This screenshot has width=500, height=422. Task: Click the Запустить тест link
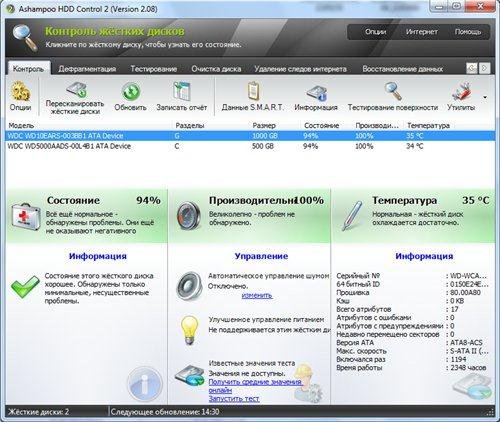(x=234, y=399)
